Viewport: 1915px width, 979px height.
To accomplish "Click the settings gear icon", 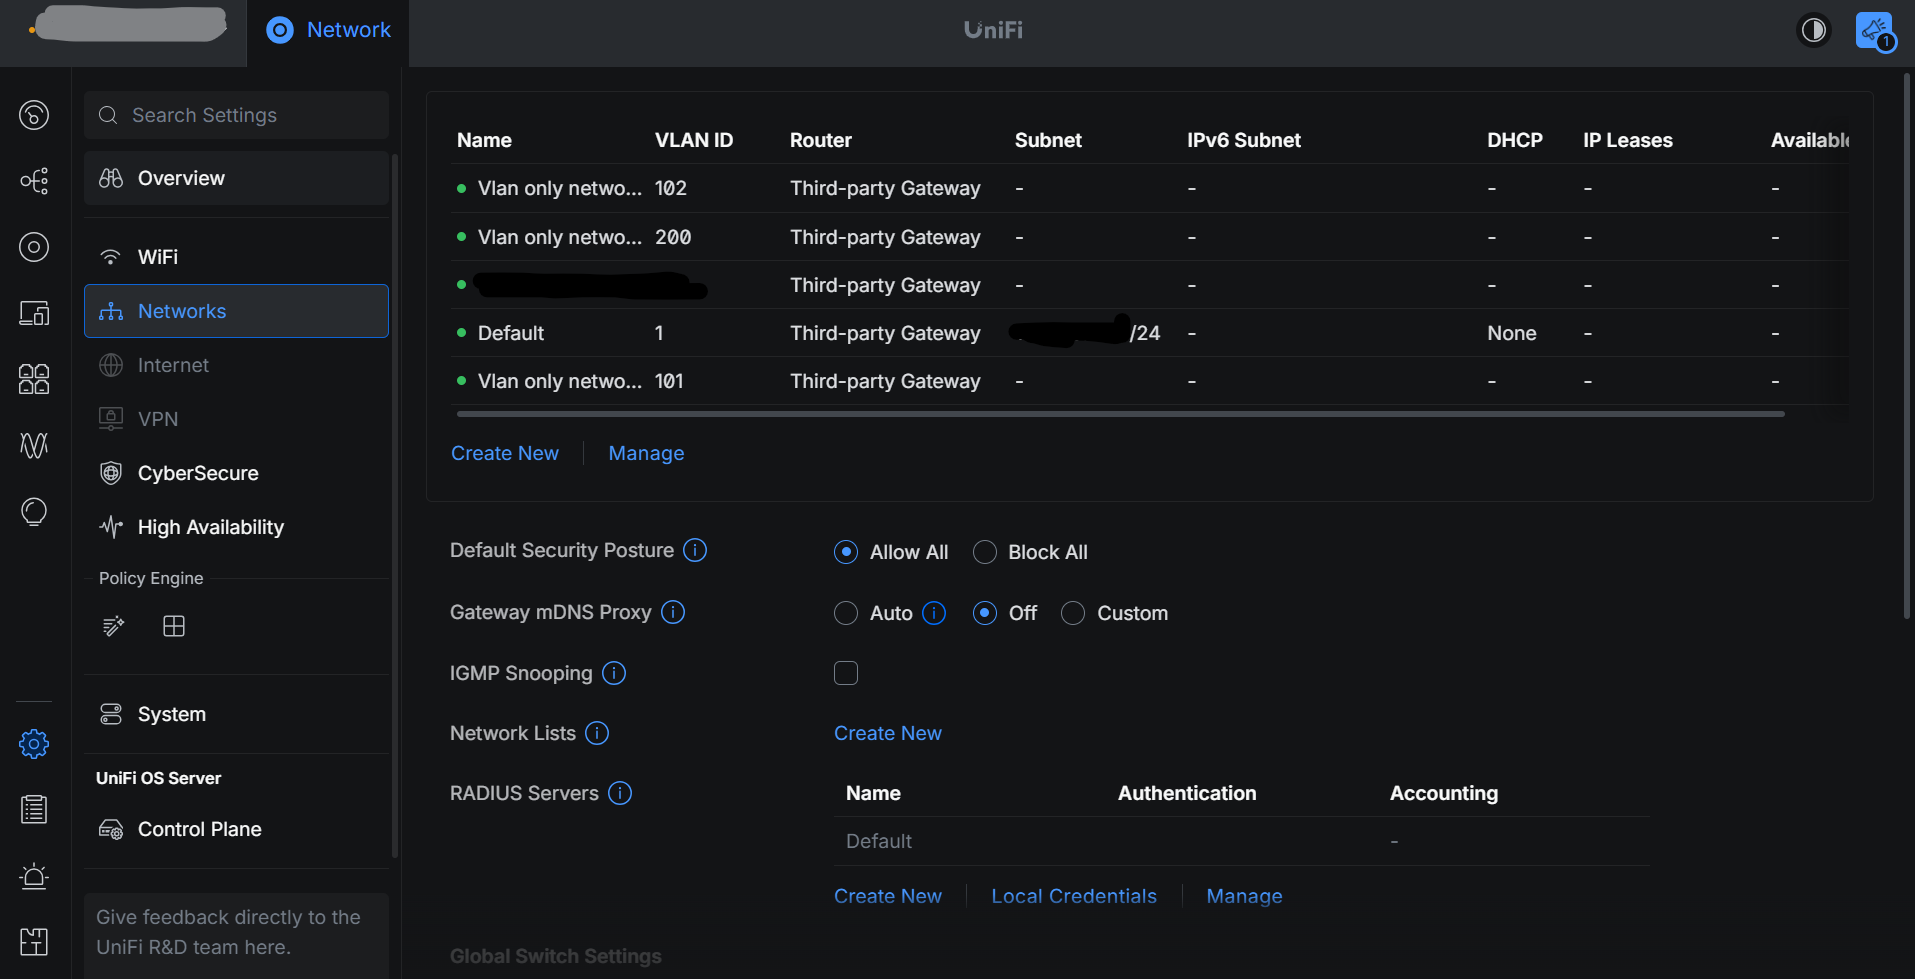I will (x=34, y=744).
